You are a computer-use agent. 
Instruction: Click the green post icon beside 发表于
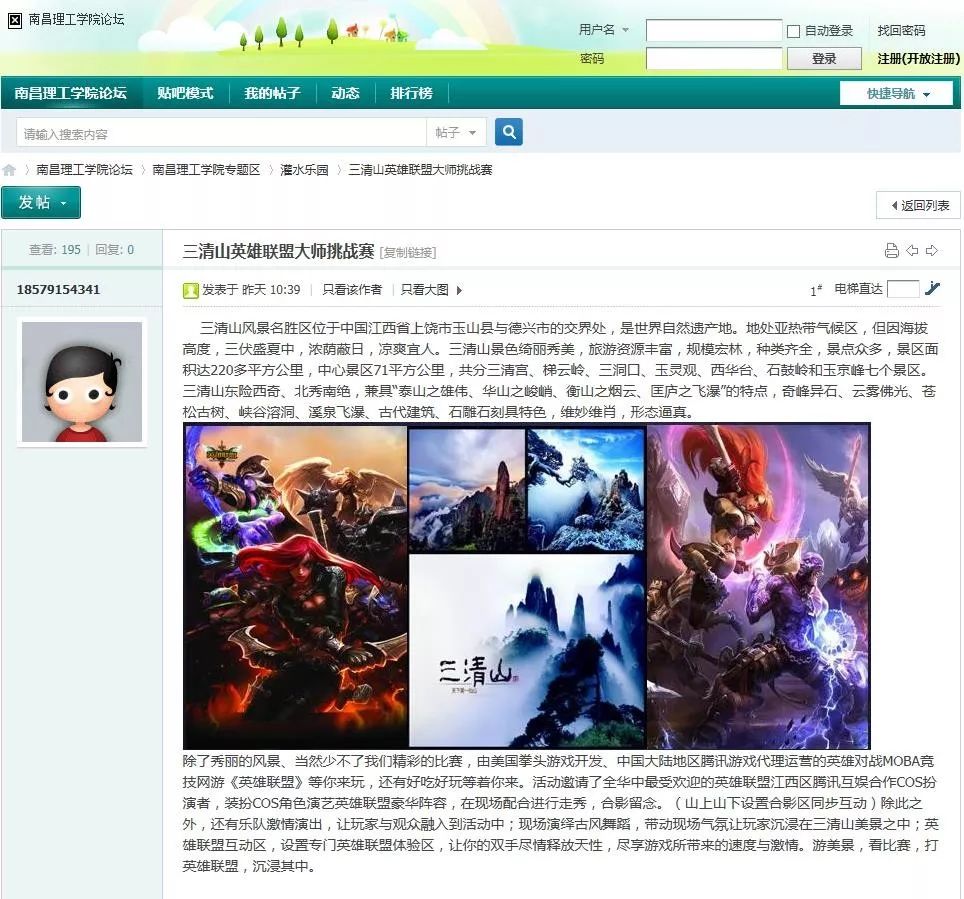(x=191, y=290)
